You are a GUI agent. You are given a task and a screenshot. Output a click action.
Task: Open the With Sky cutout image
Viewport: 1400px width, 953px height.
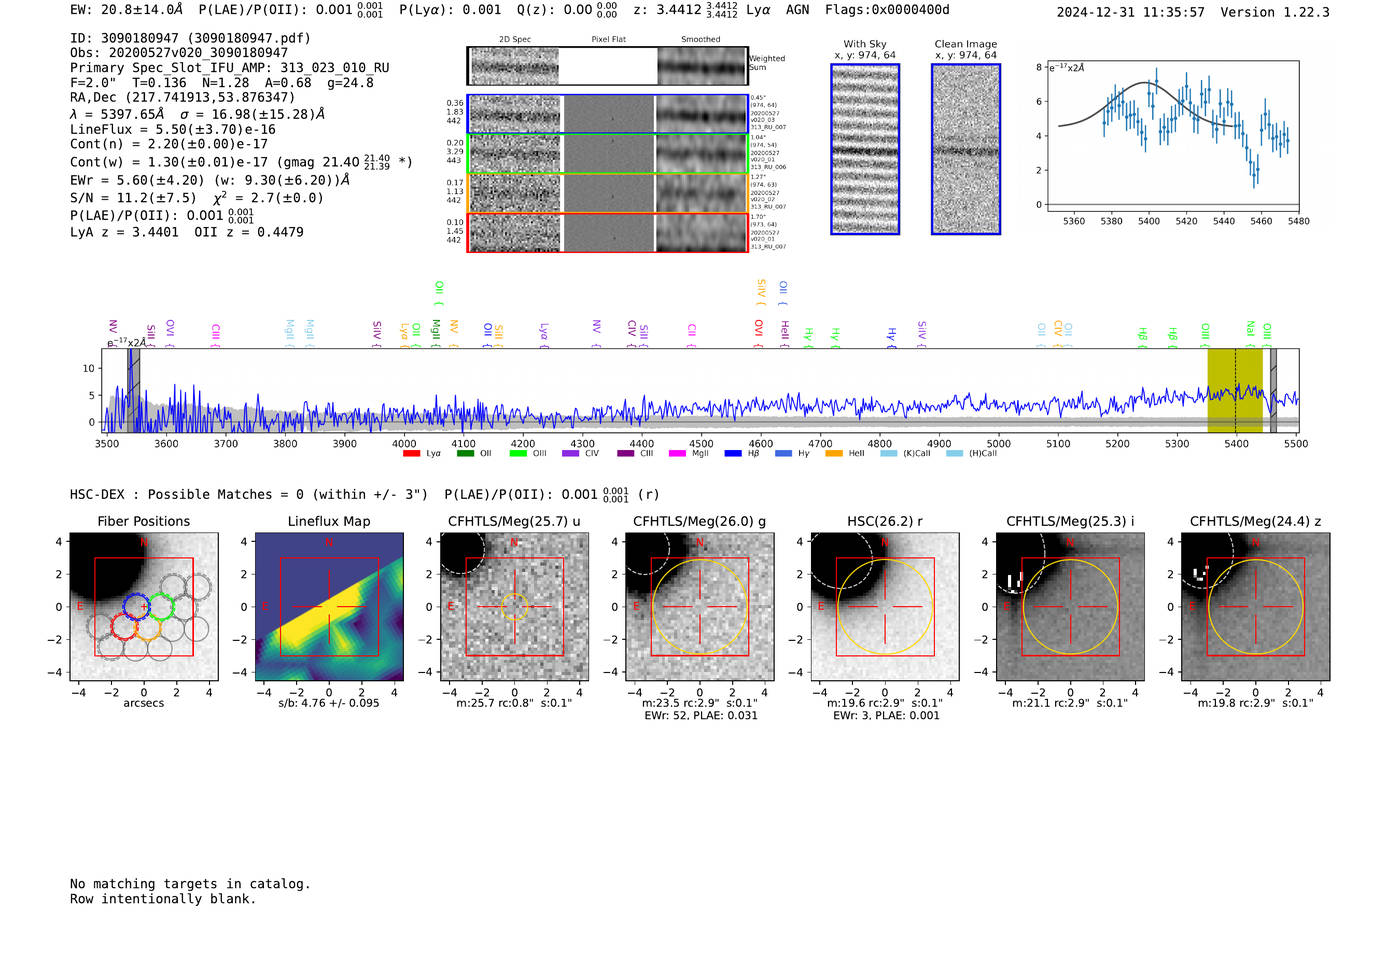pyautogui.click(x=865, y=149)
